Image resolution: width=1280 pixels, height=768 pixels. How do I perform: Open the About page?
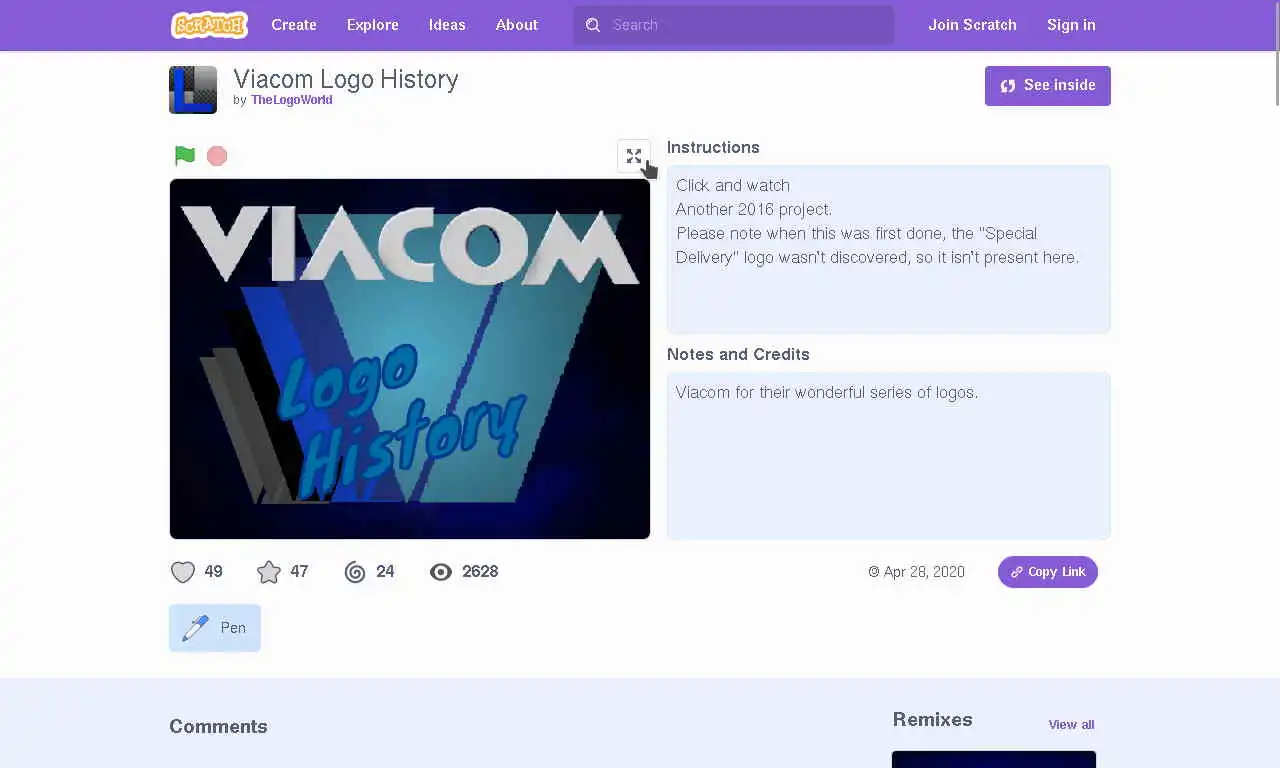click(517, 25)
